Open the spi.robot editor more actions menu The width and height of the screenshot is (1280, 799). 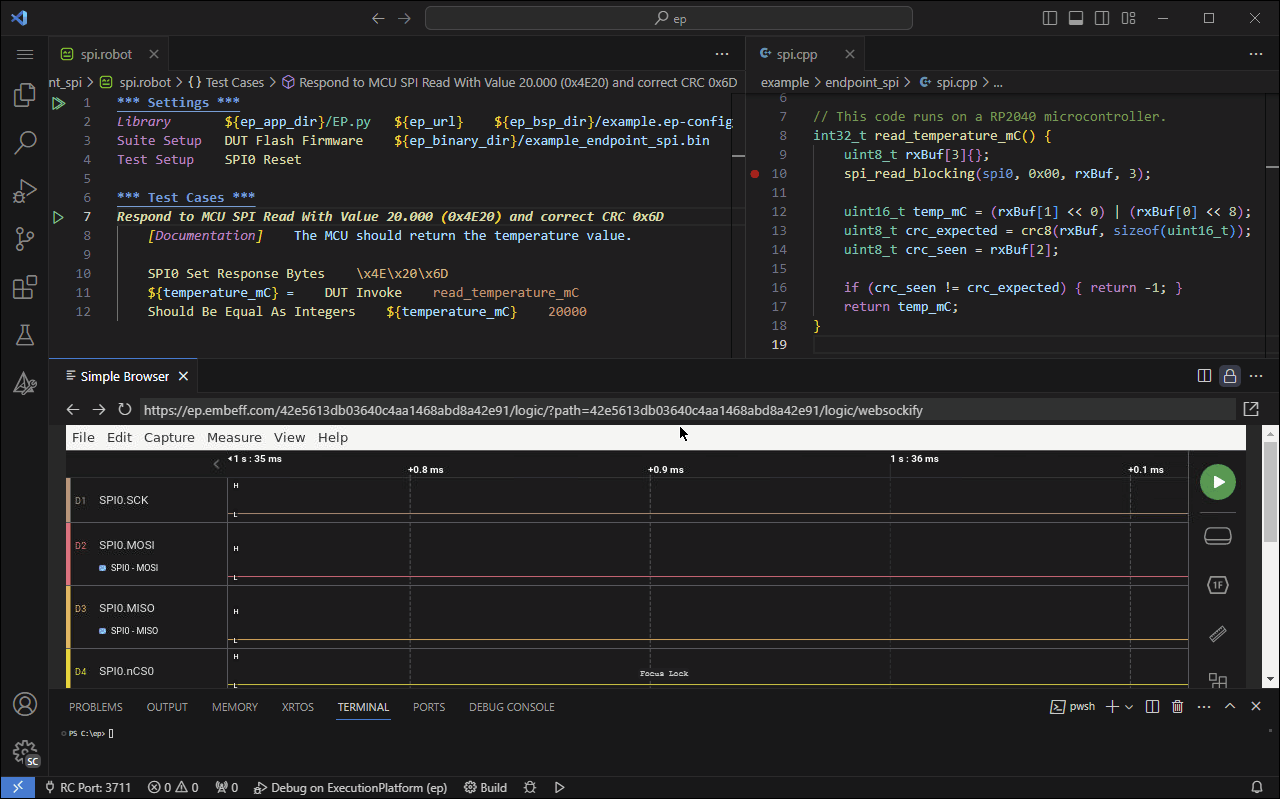722,55
